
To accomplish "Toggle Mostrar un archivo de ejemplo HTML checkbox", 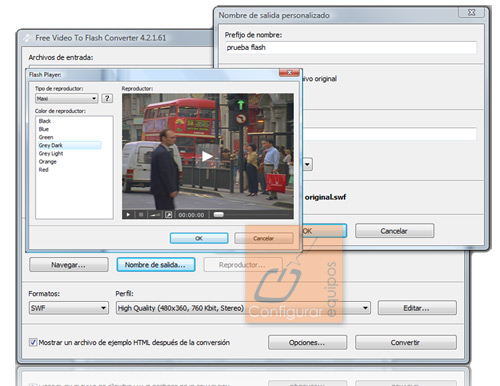I will click(x=33, y=342).
